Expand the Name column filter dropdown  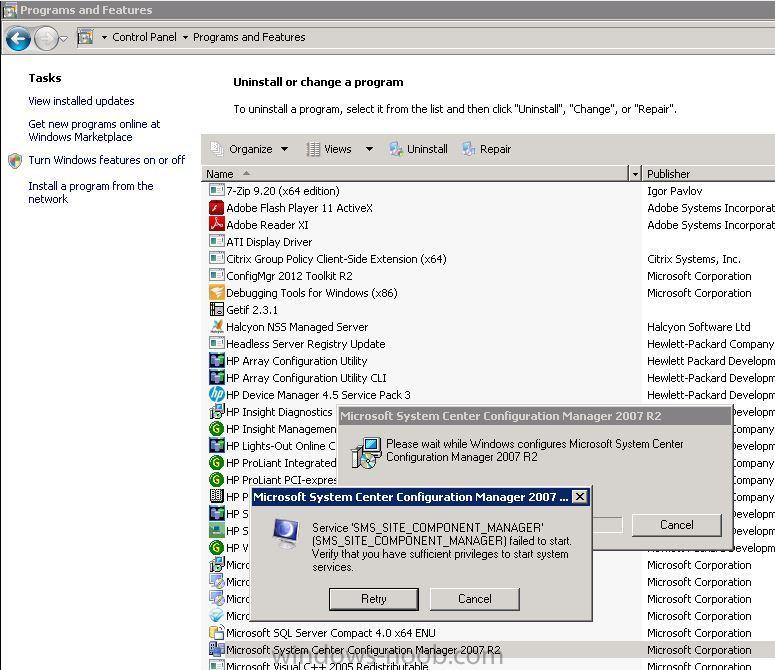coord(634,174)
